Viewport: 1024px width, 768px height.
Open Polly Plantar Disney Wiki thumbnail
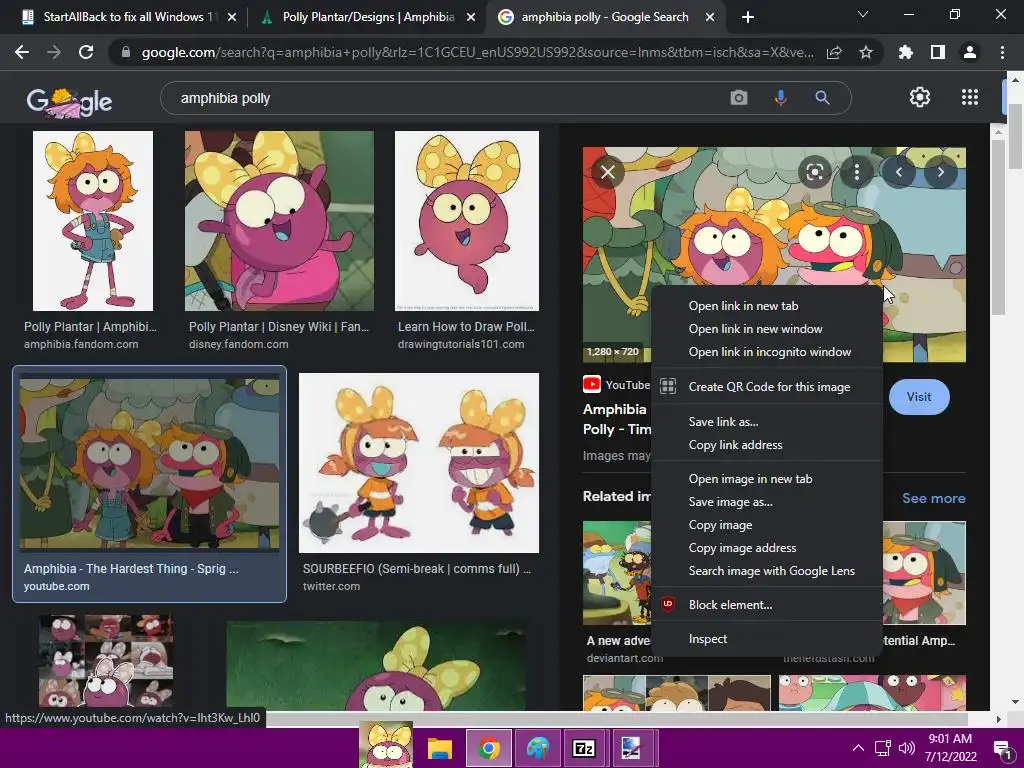click(x=280, y=221)
